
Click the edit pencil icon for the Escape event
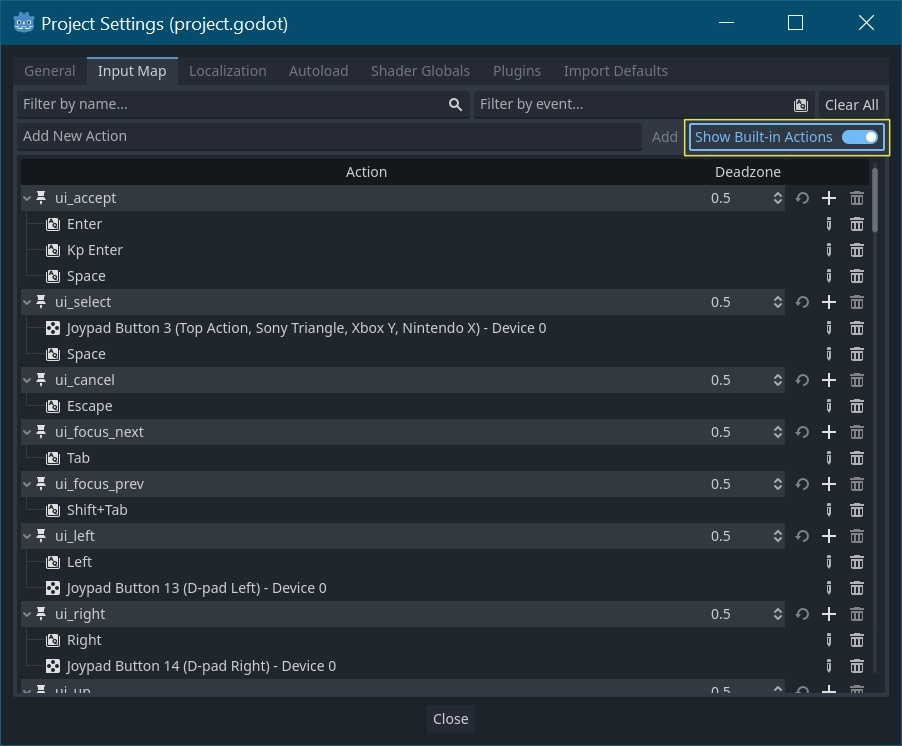click(x=828, y=406)
